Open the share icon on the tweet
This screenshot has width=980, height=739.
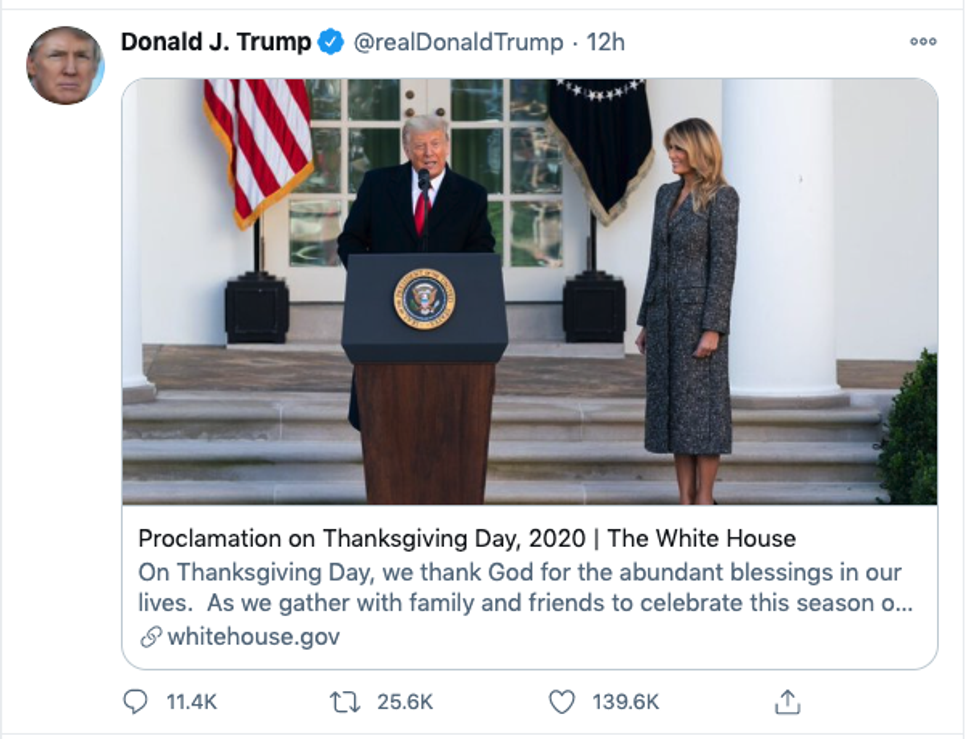788,702
